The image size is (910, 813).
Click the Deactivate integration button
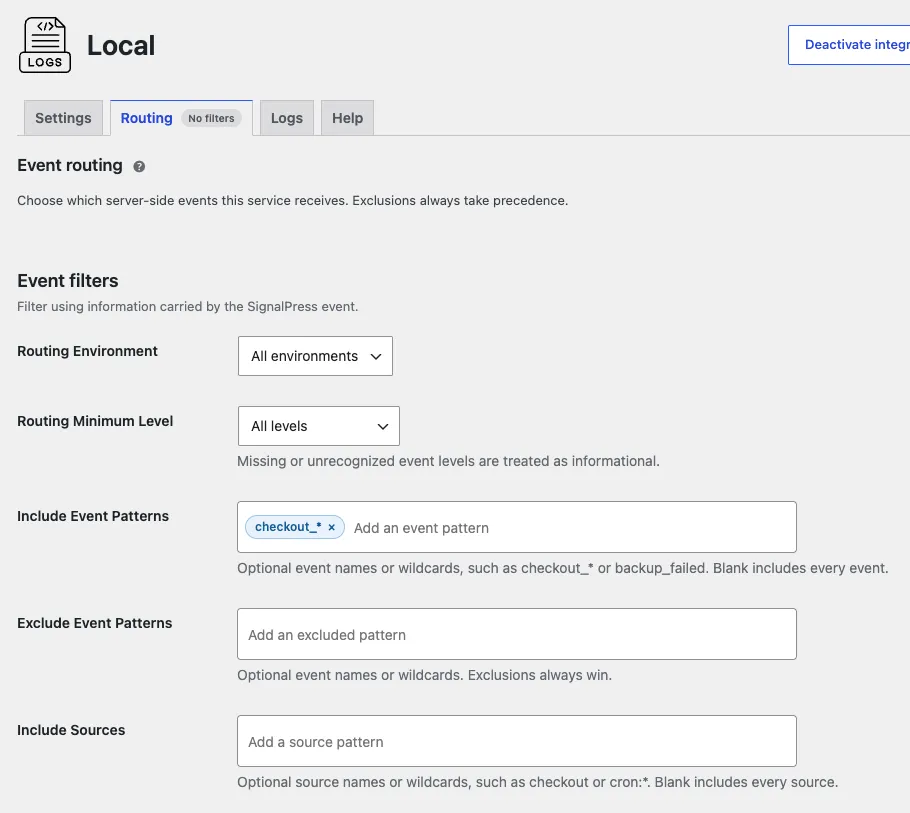click(x=849, y=45)
